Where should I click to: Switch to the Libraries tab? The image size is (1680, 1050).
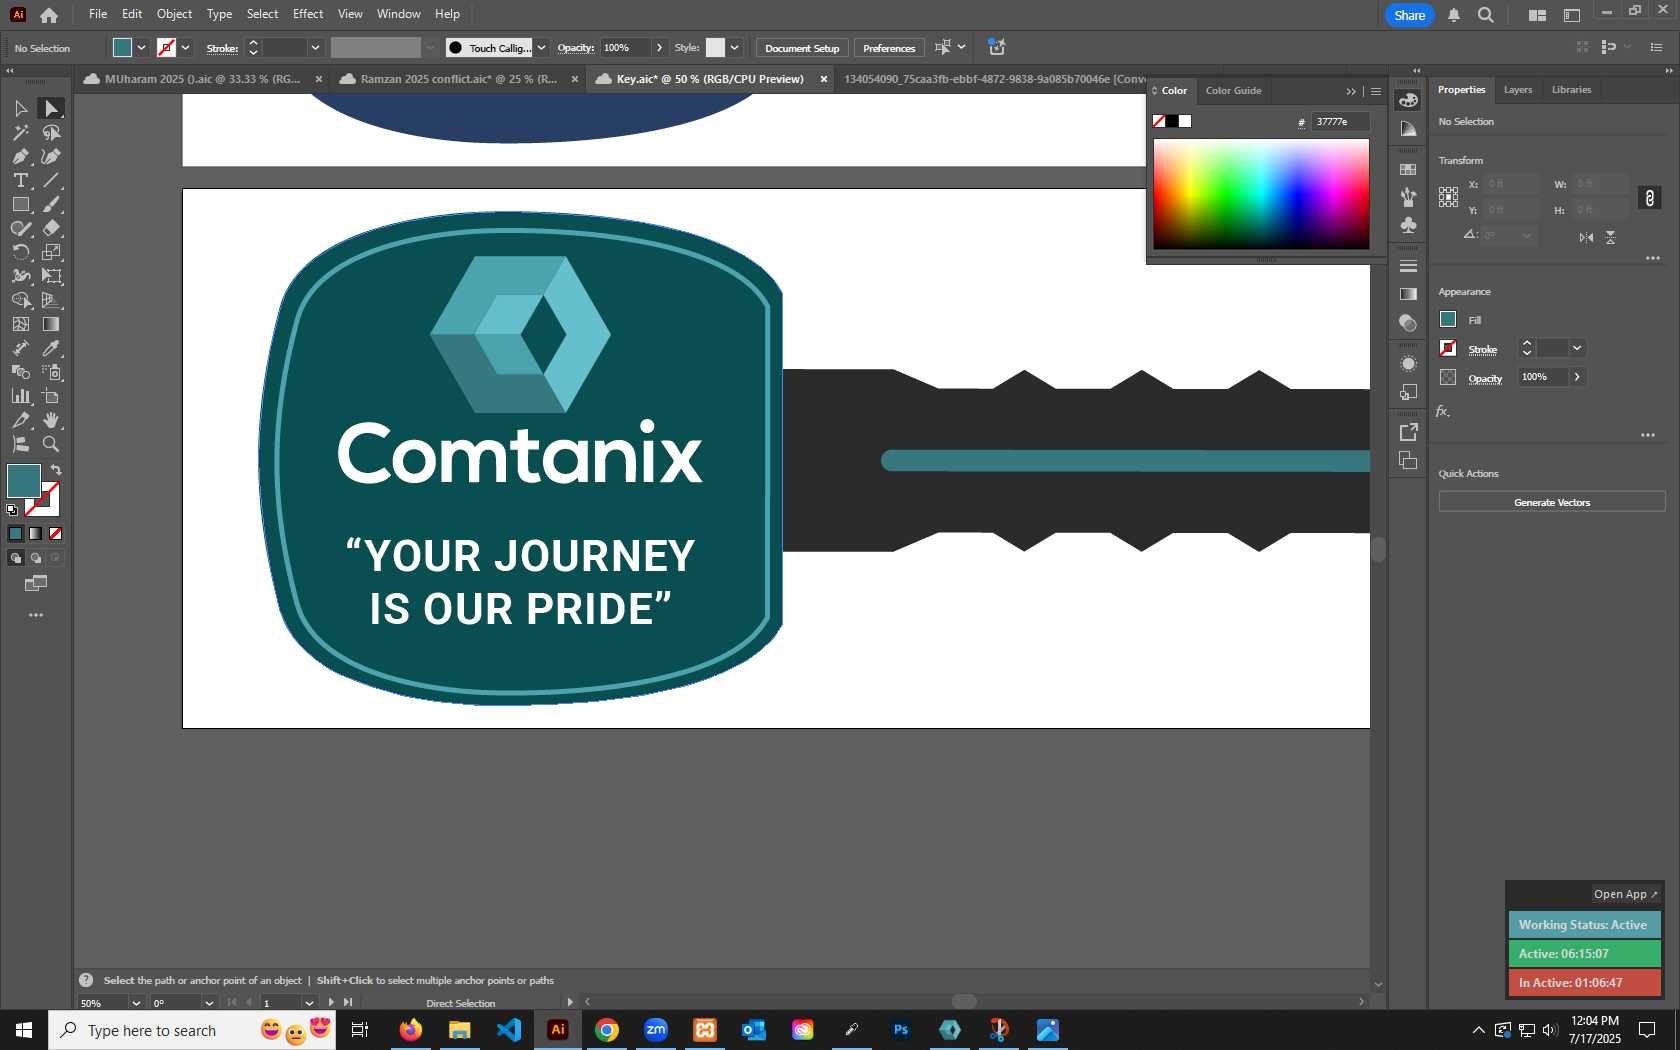[x=1571, y=90]
